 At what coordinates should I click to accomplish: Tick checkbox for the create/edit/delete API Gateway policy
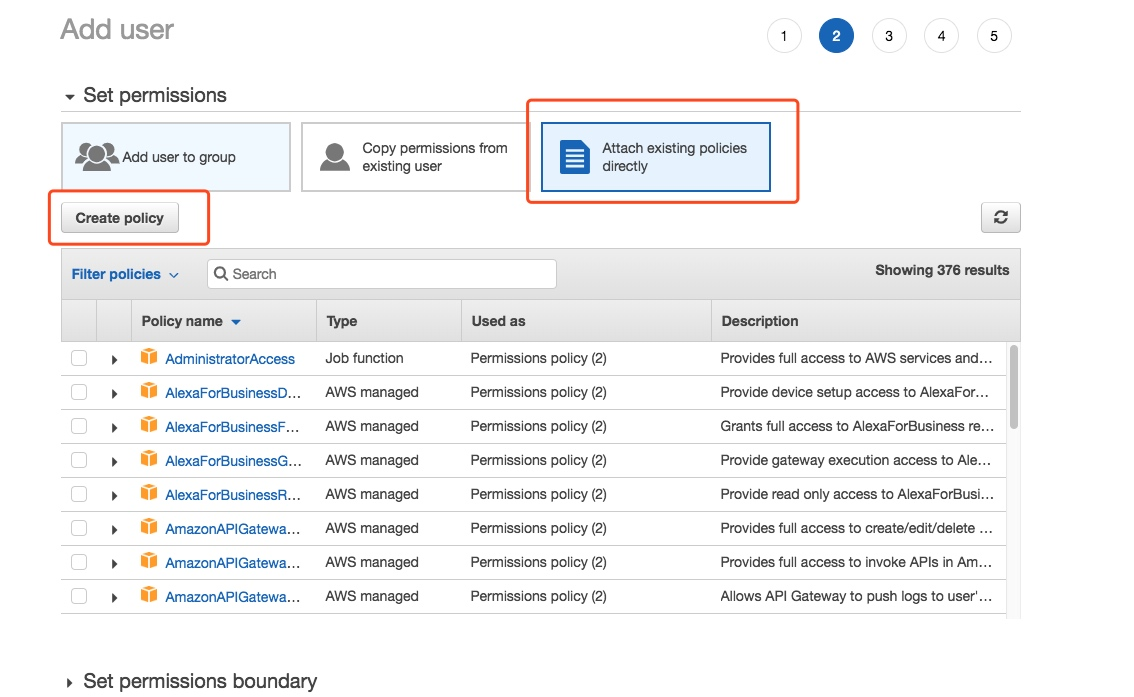[x=79, y=528]
